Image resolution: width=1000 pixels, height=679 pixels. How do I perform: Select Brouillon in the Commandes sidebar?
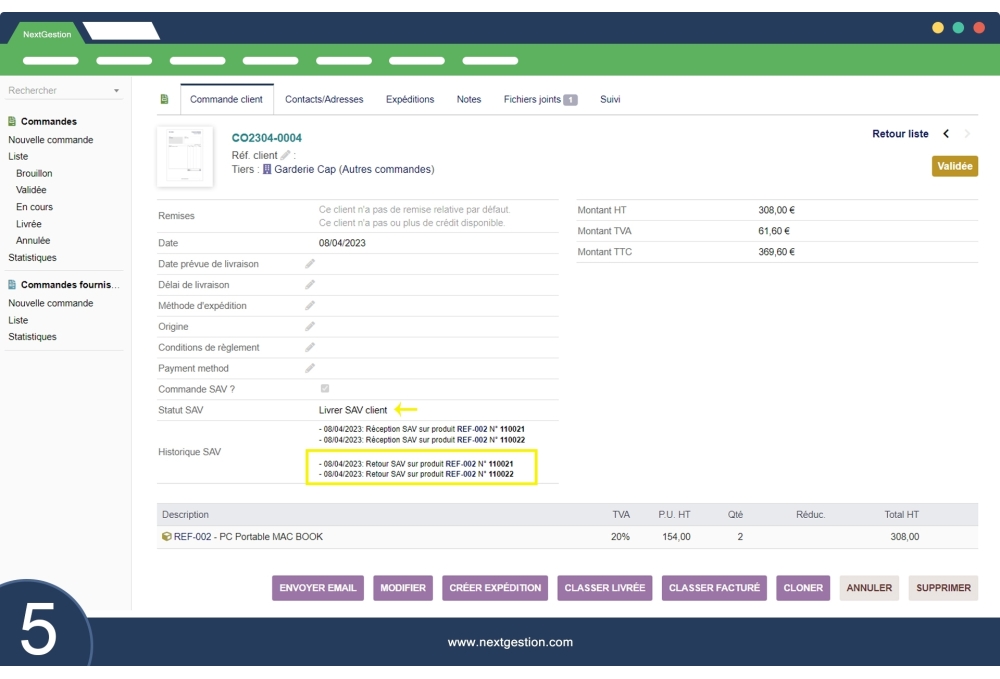tap(34, 173)
